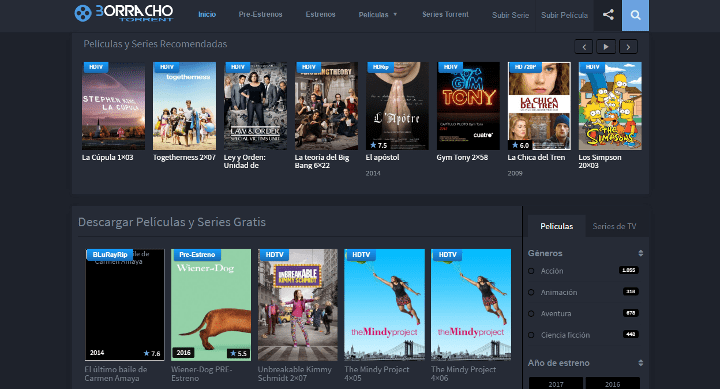
Task: Click the Pre-Estreno badge on Wiener-Dog
Action: click(x=197, y=254)
